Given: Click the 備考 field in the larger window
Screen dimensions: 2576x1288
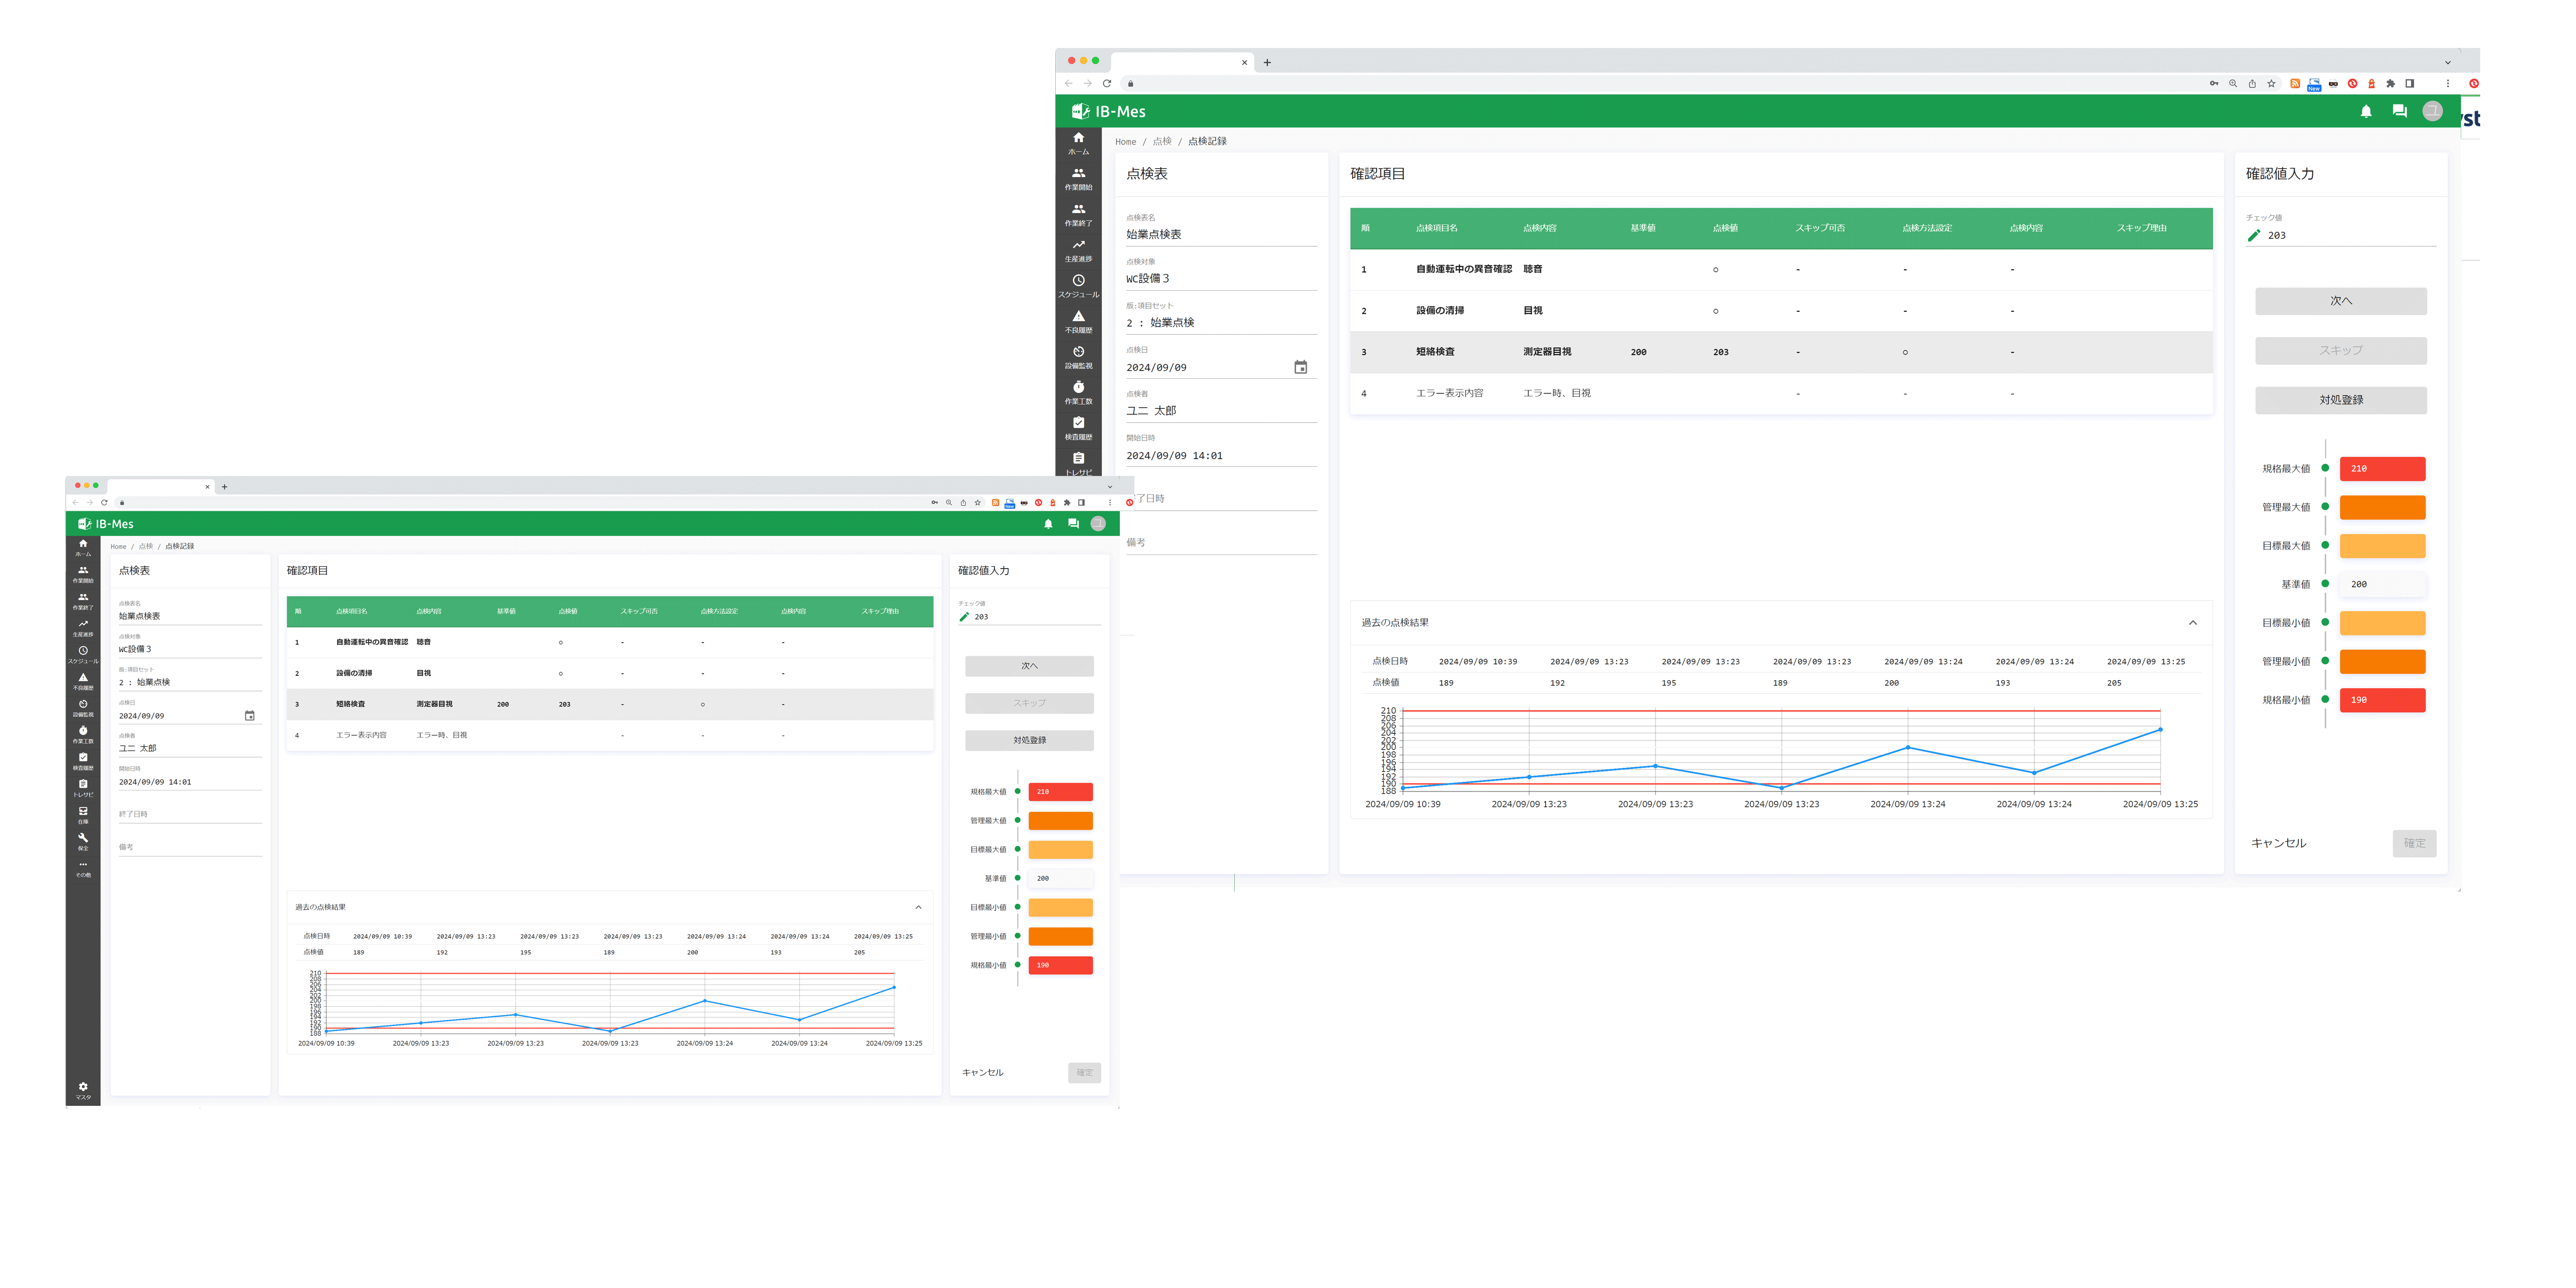Looking at the screenshot, I should pos(1221,543).
